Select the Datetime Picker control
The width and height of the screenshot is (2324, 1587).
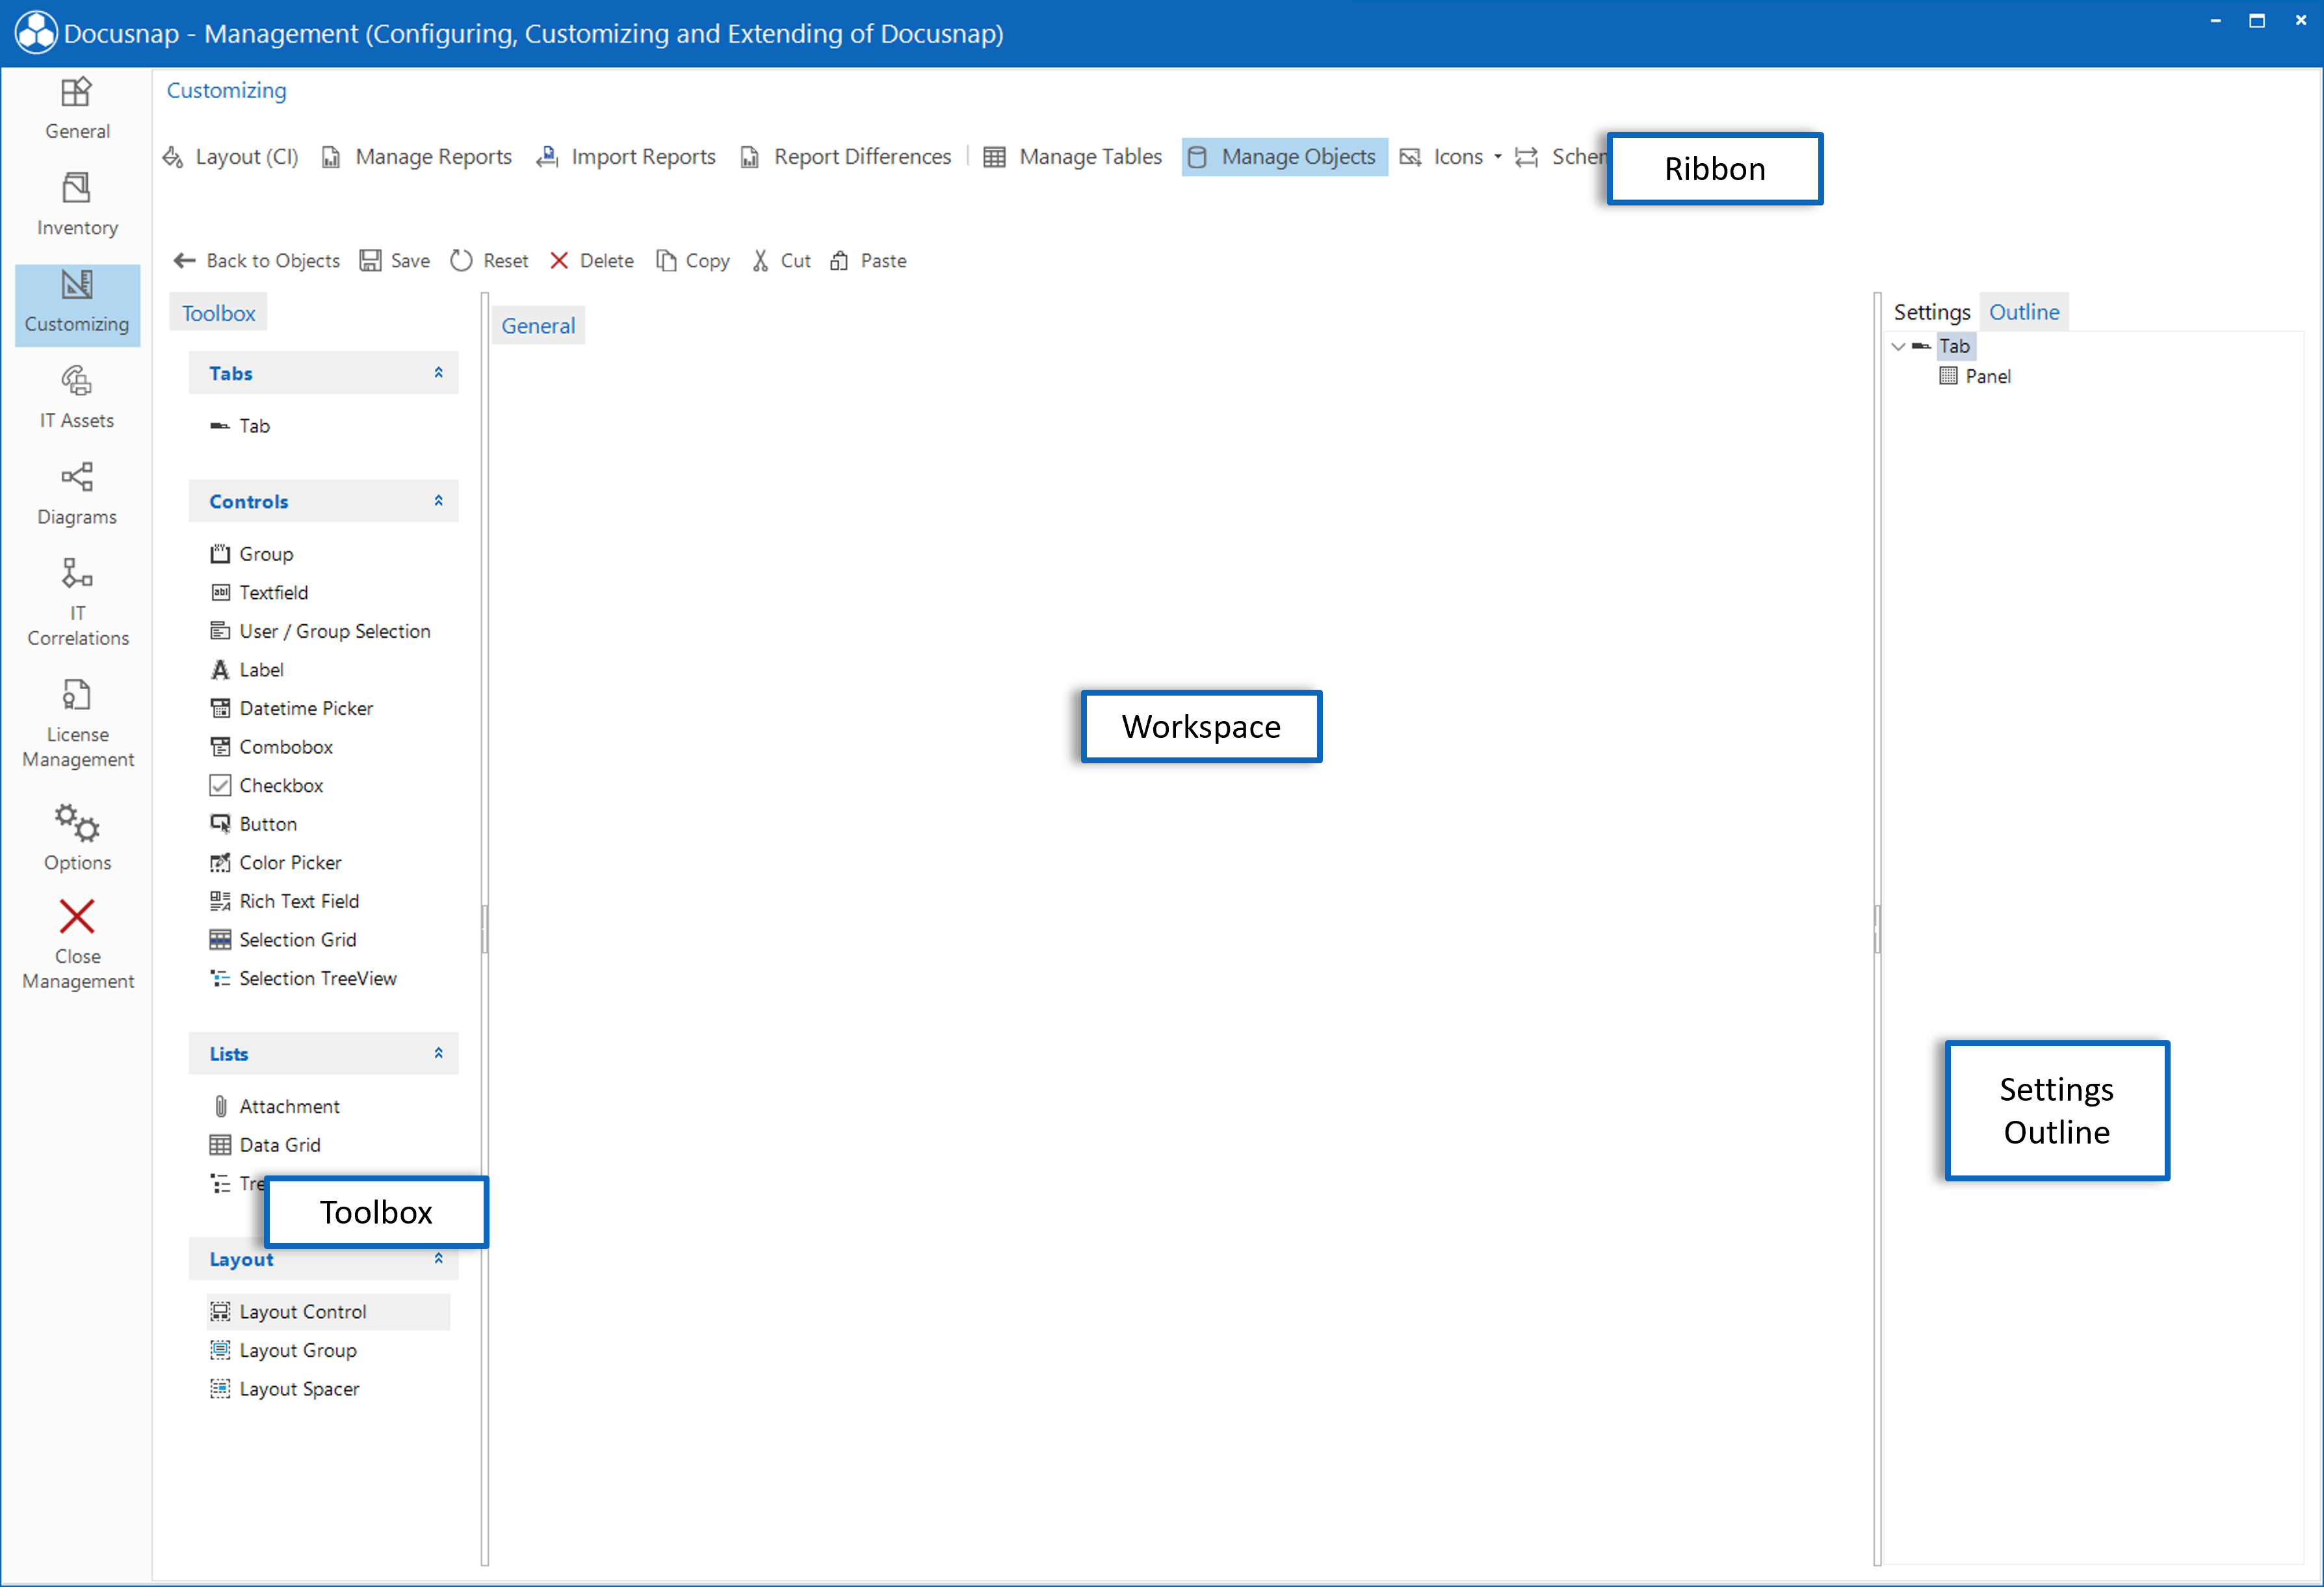click(x=292, y=709)
